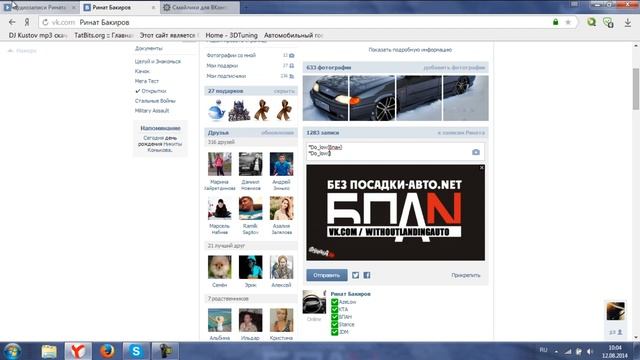The image size is (640, 360).
Task: Open the Military Assault sidebar link
Action: [152, 111]
